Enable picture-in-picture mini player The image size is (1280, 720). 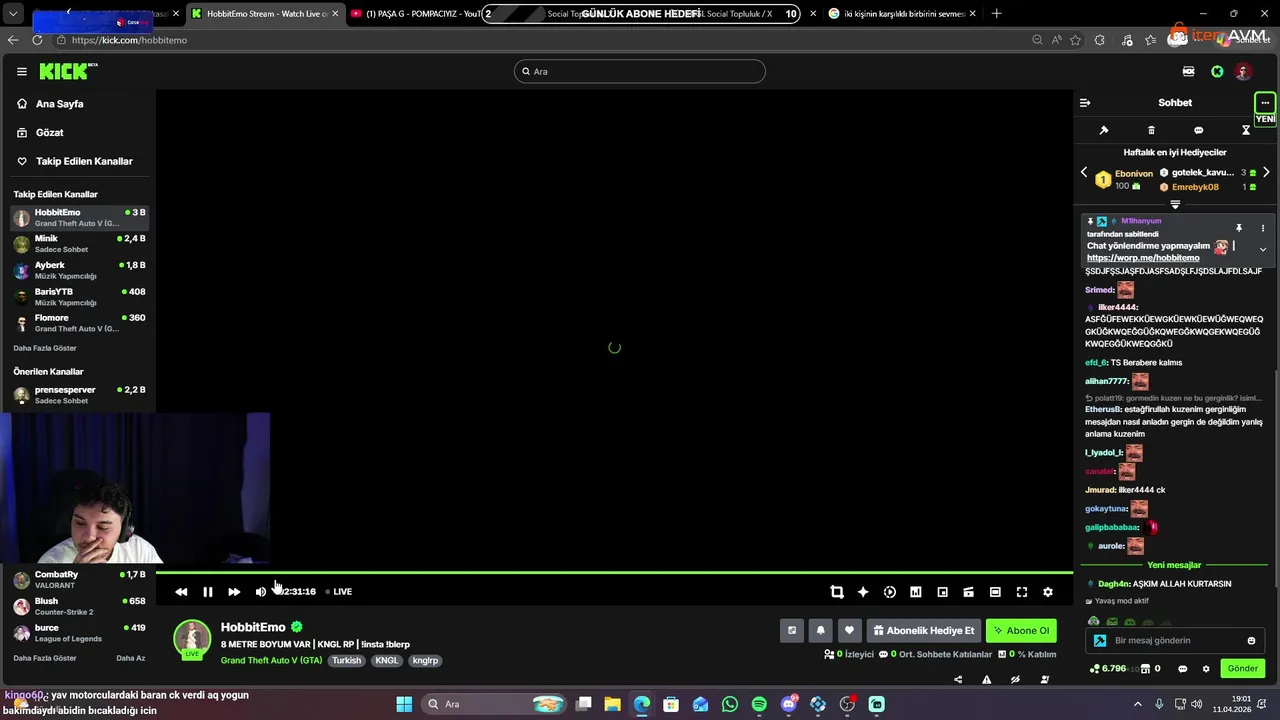(942, 592)
